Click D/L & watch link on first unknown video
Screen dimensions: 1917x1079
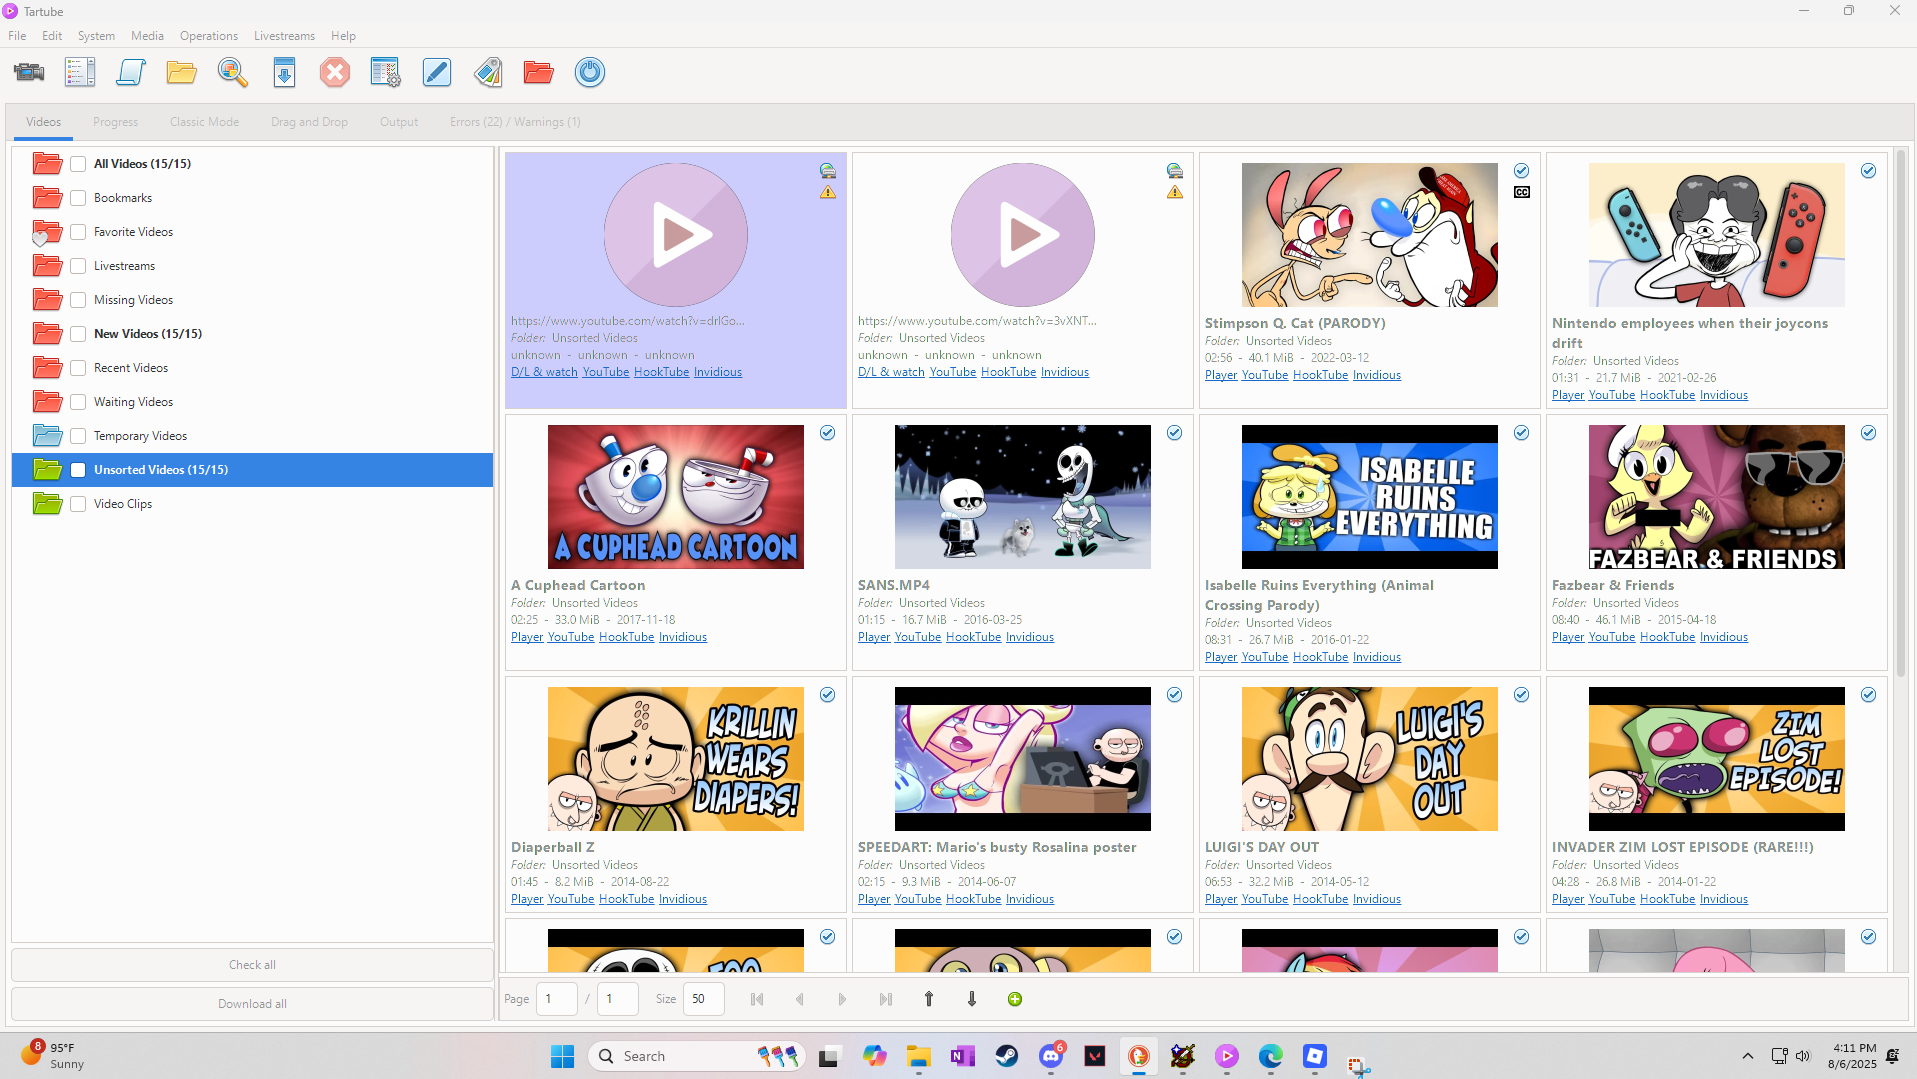point(544,372)
